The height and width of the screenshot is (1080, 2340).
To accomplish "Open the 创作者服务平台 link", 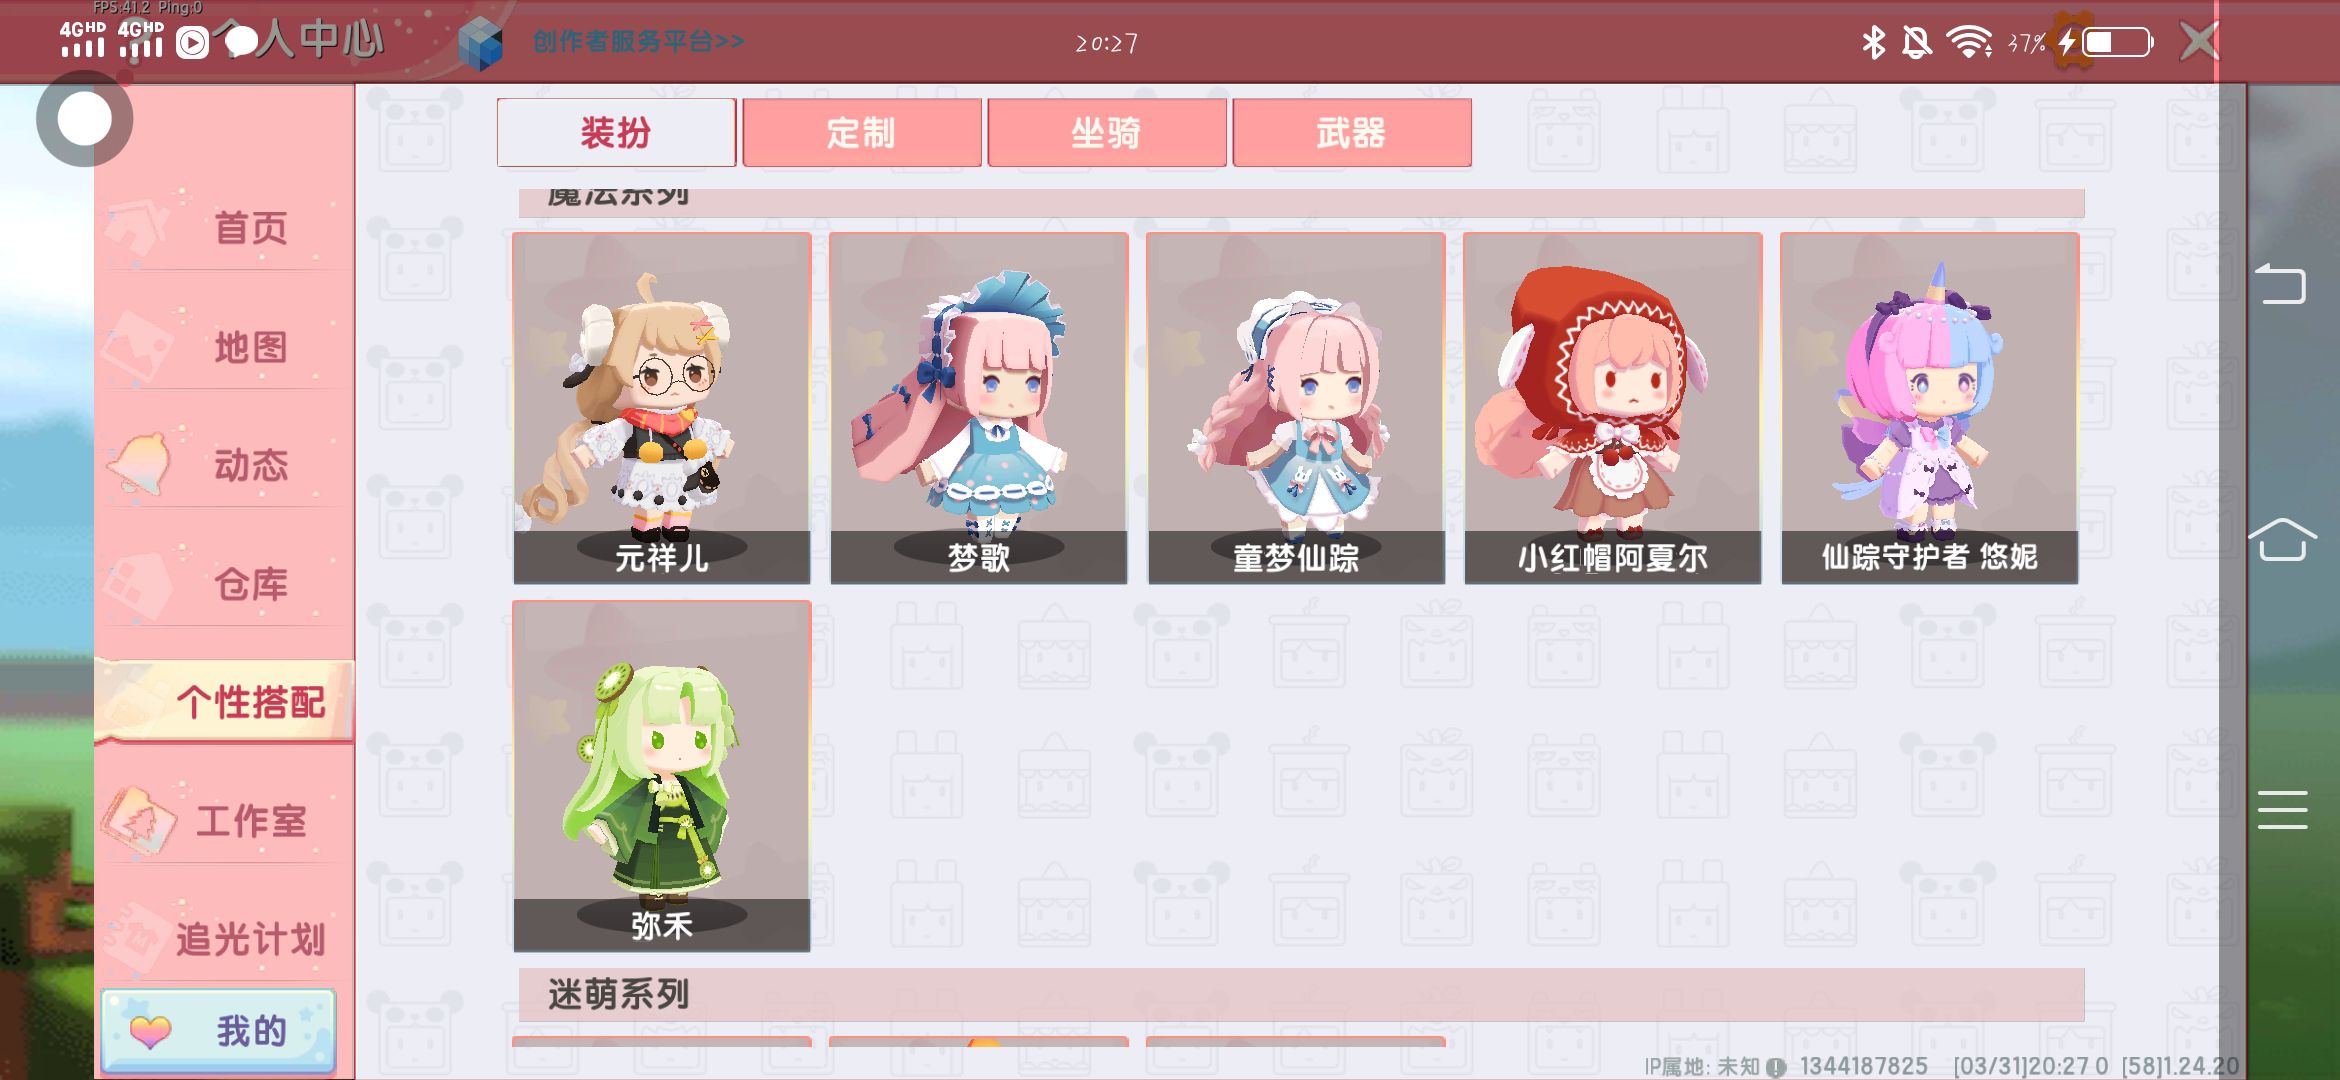I will [x=638, y=42].
